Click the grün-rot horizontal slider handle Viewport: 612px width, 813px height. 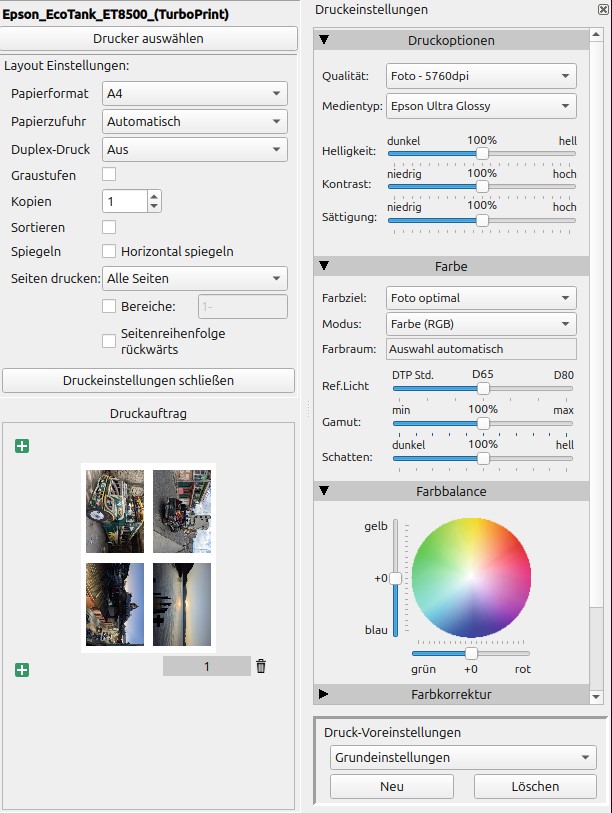pos(471,653)
